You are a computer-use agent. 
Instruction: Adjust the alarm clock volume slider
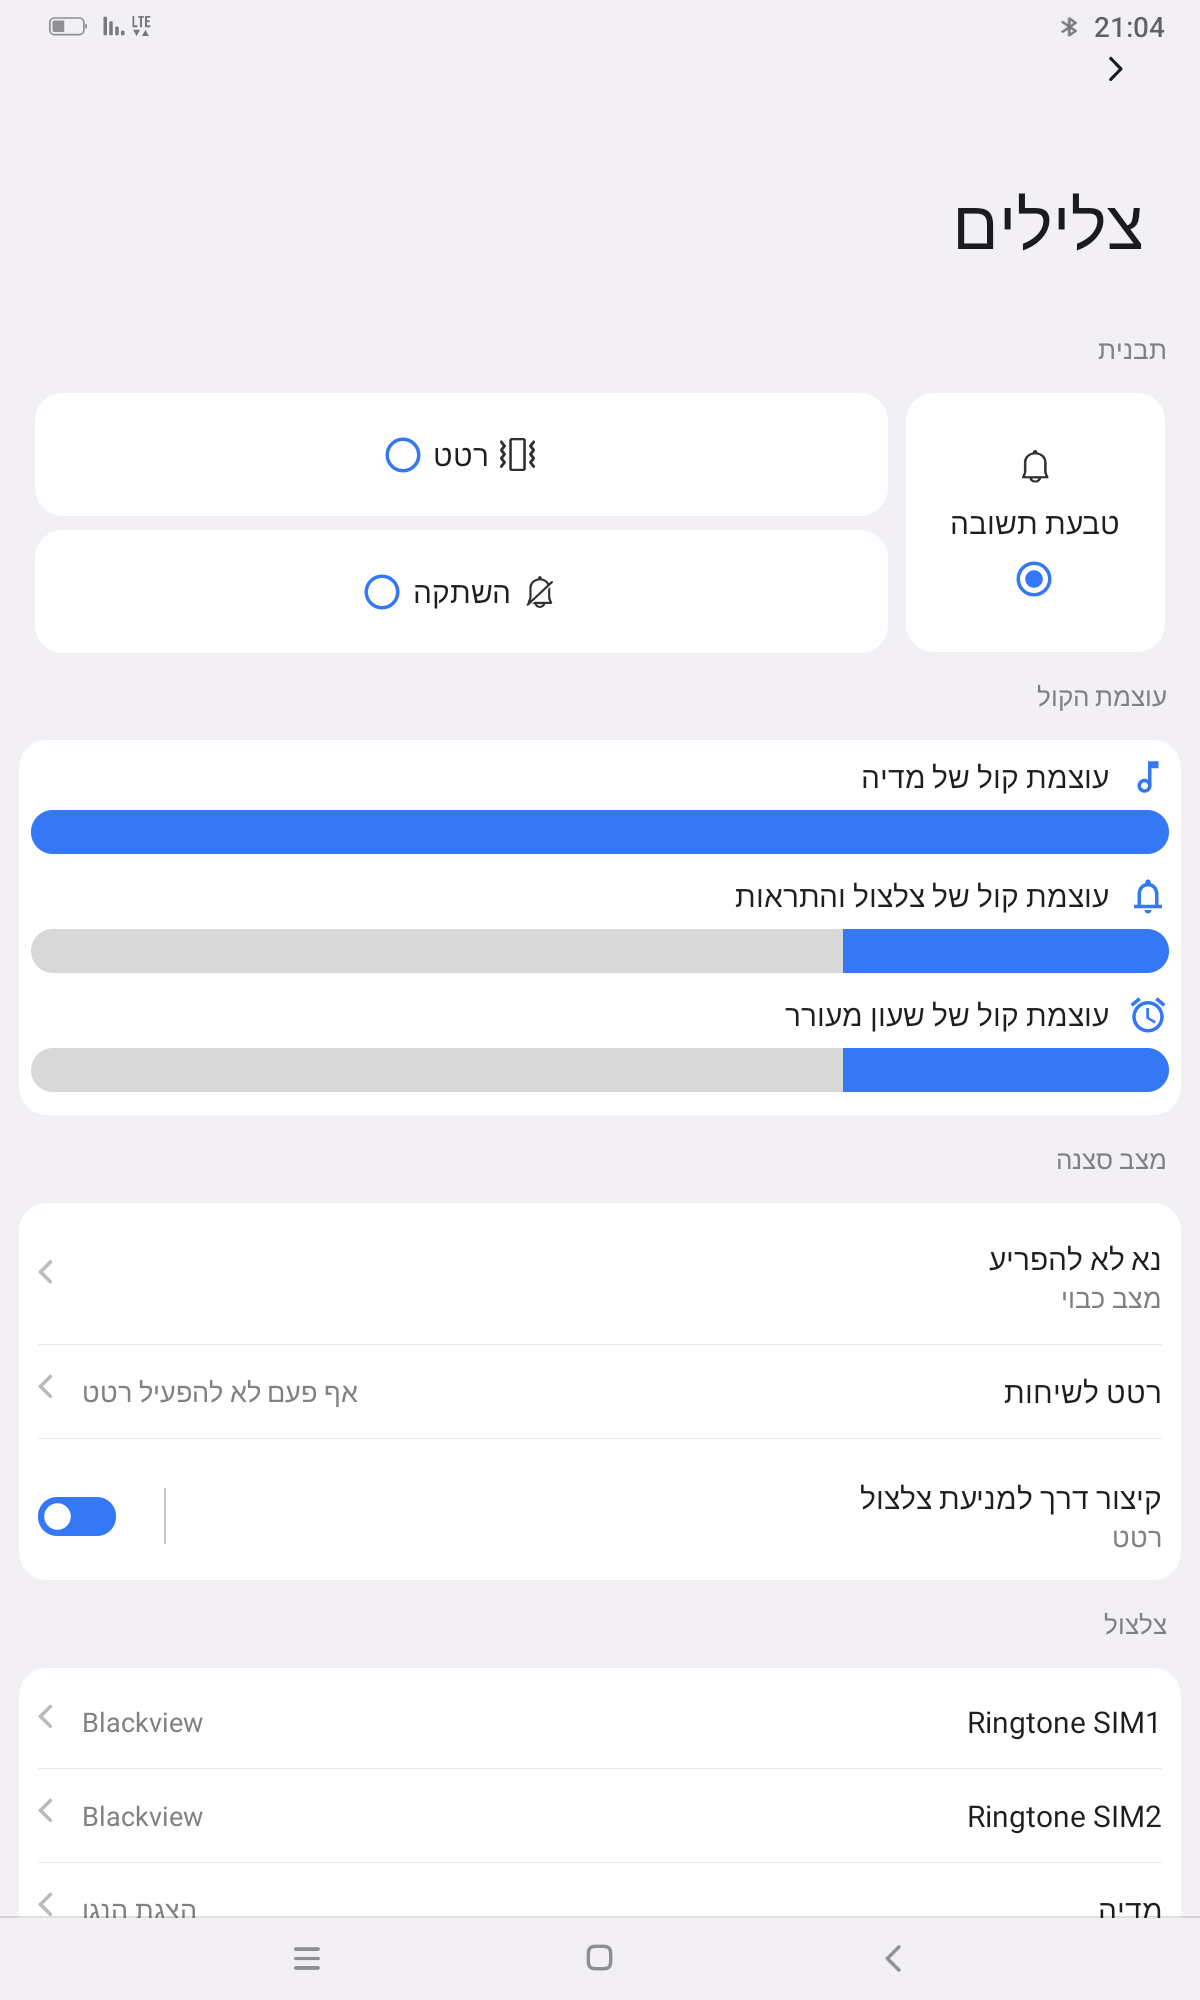(600, 1070)
